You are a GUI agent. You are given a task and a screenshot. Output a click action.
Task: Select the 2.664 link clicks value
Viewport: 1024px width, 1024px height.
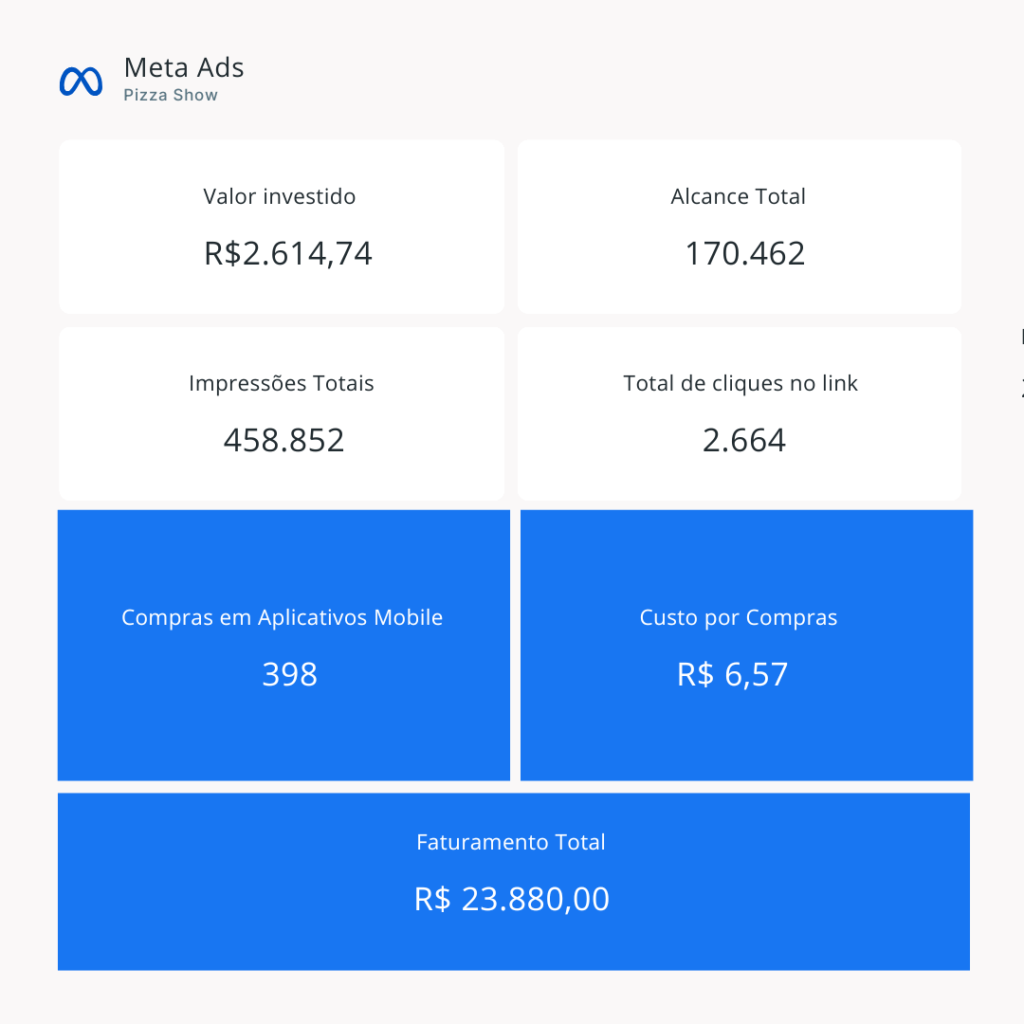click(744, 440)
